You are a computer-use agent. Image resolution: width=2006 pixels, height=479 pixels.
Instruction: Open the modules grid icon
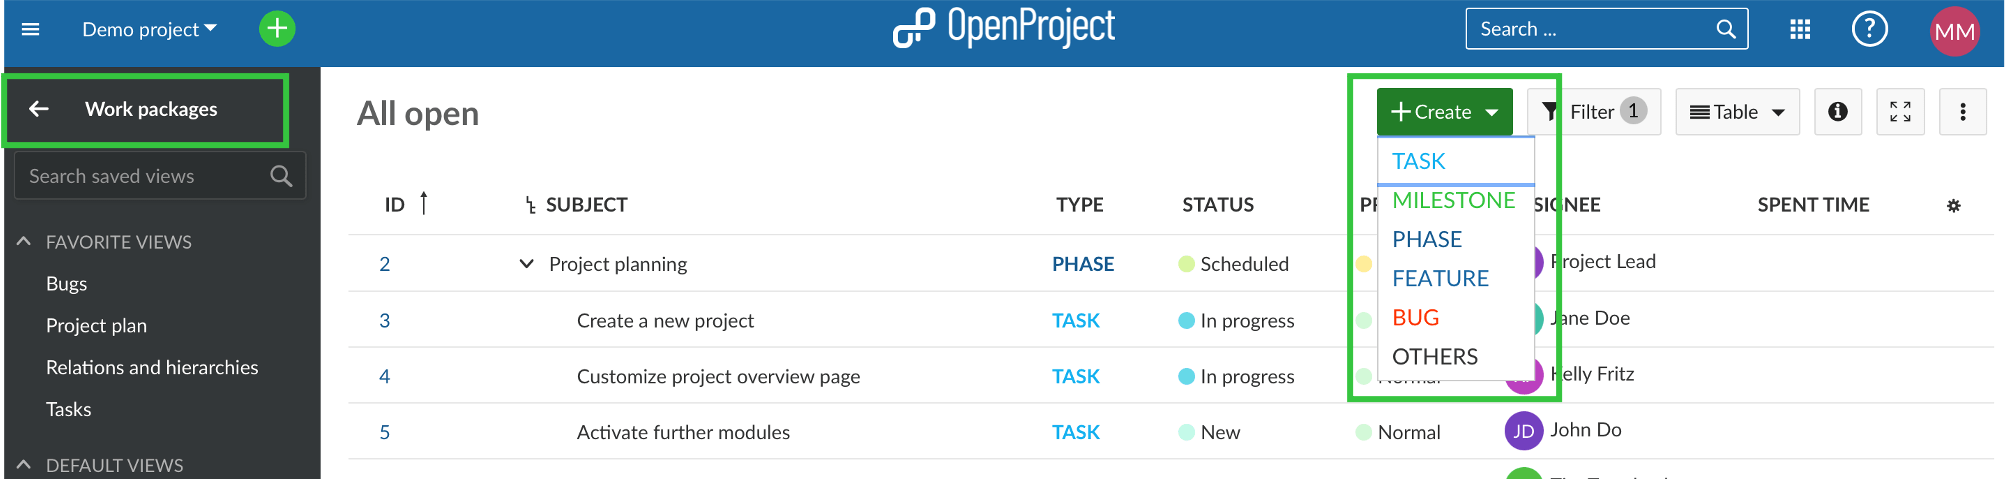[1800, 29]
